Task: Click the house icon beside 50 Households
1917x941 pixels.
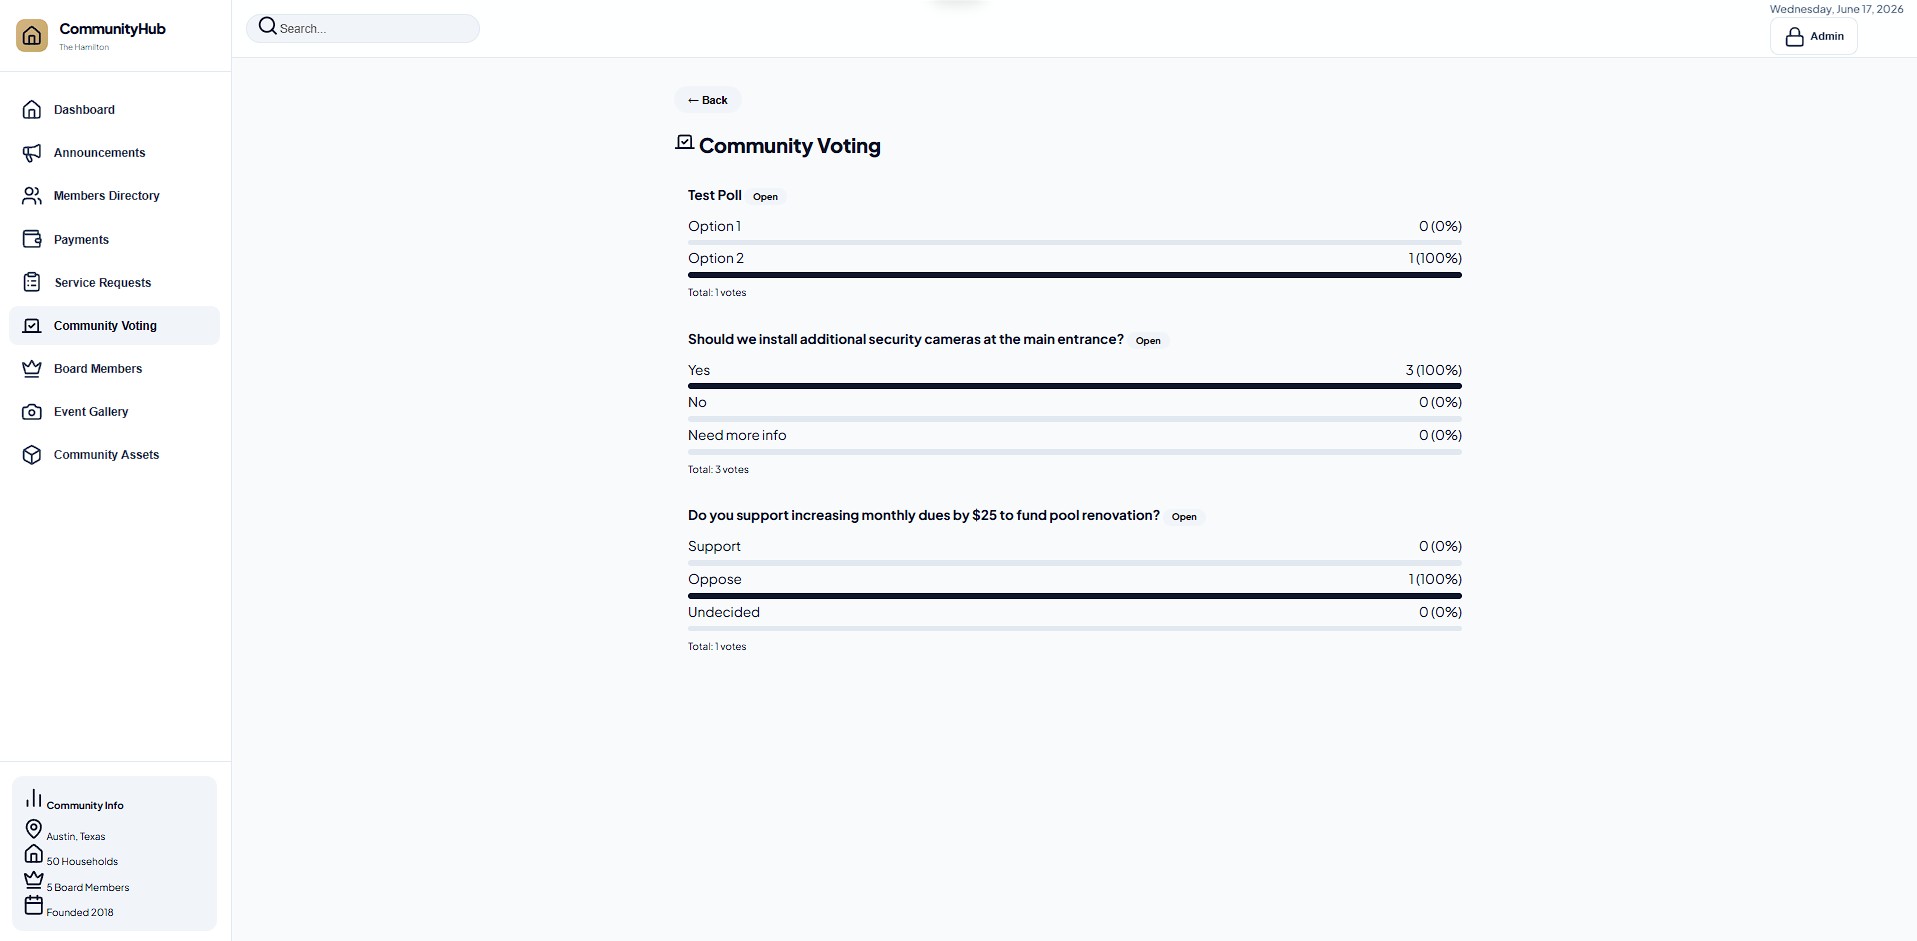Action: pyautogui.click(x=34, y=854)
